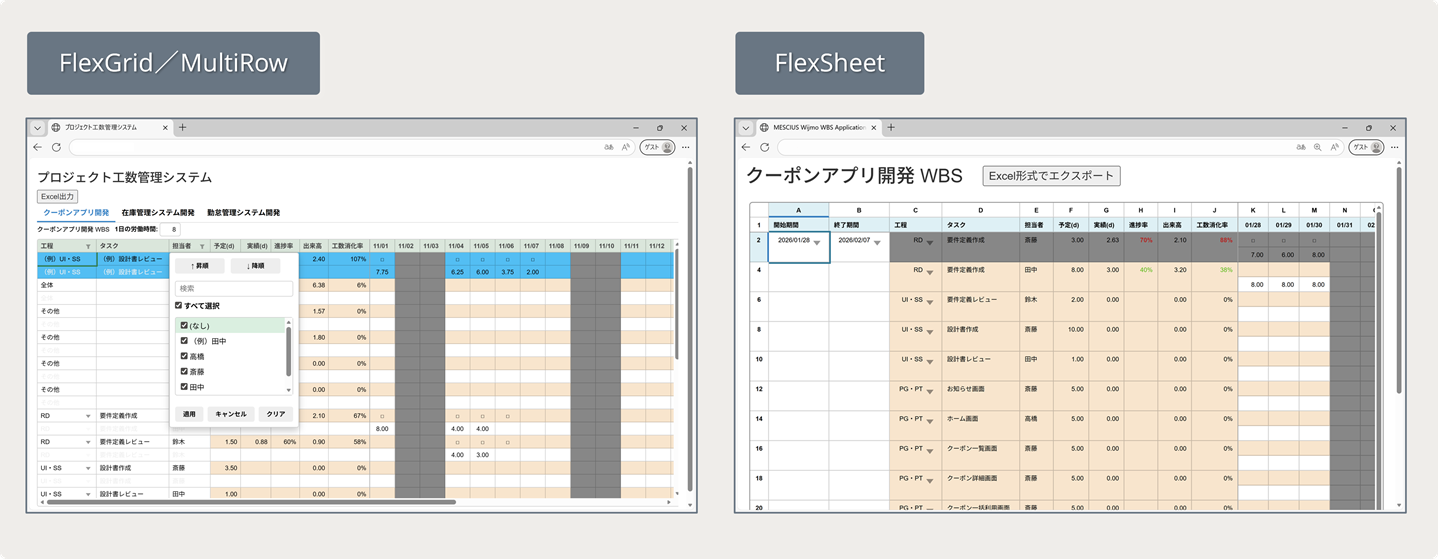This screenshot has height=559, width=1438.
Task: Click Excel形式でエクスポート button
Action: (1051, 176)
